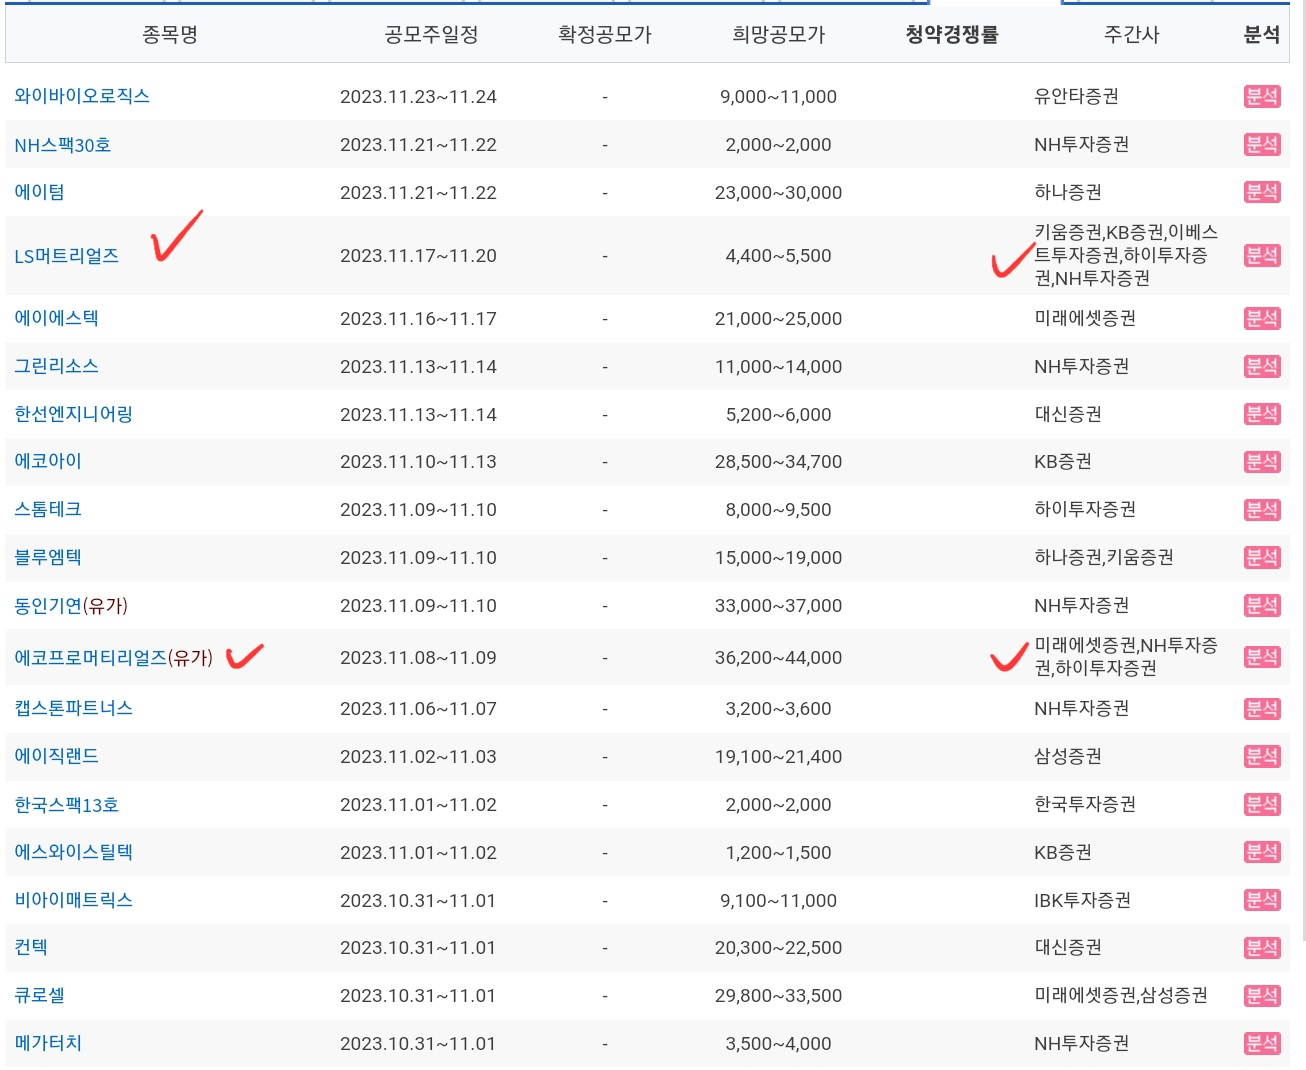Open 에코프로머티리얼즈(유가) stock link
Screen dimensions: 1306x1070
click(113, 657)
